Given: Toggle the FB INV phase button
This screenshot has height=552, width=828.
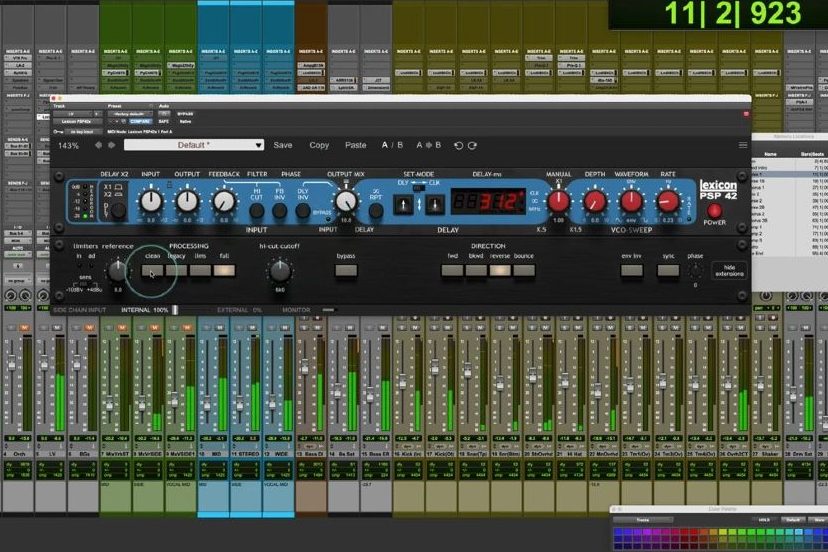Looking at the screenshot, I should [279, 210].
